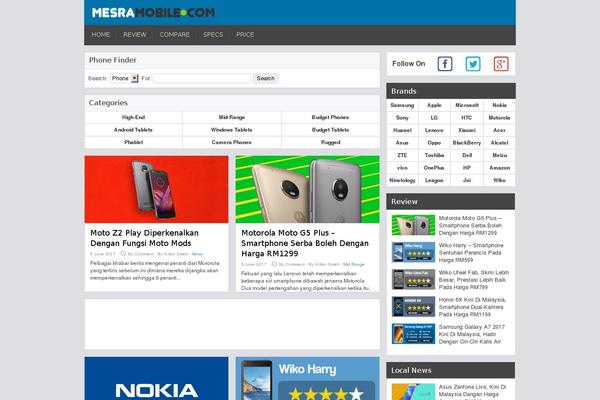Open Asus Zenfone Live news thumbnail
Viewport: 600px width, 400px height.
point(413,392)
